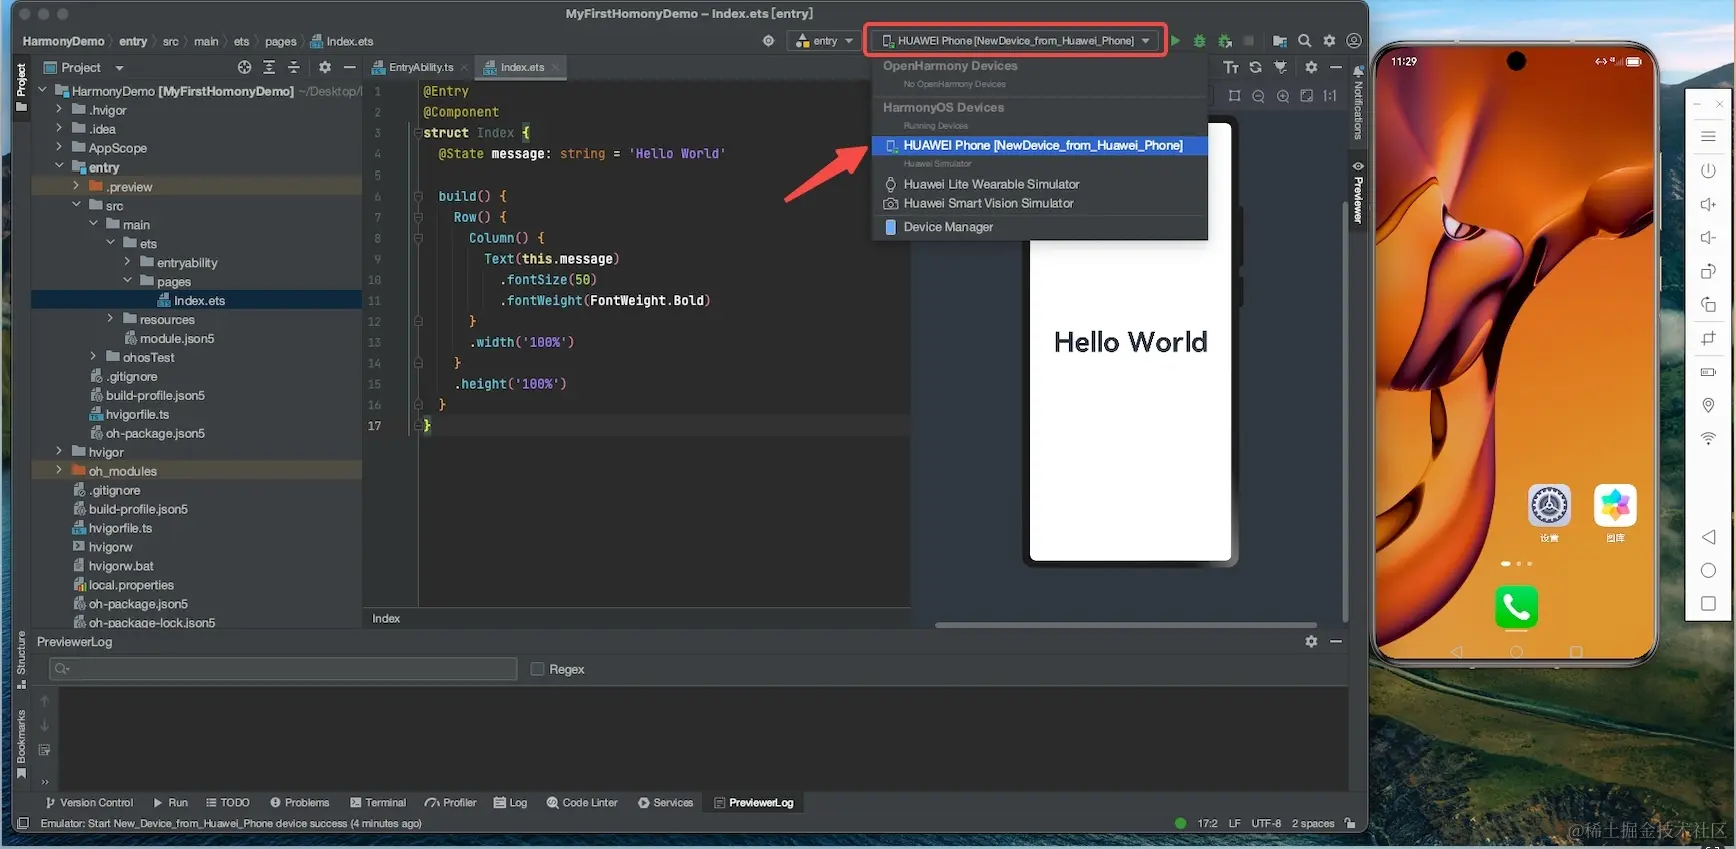1736x849 pixels.
Task: Click the emulator Wi-Fi icon
Action: pos(1708,438)
